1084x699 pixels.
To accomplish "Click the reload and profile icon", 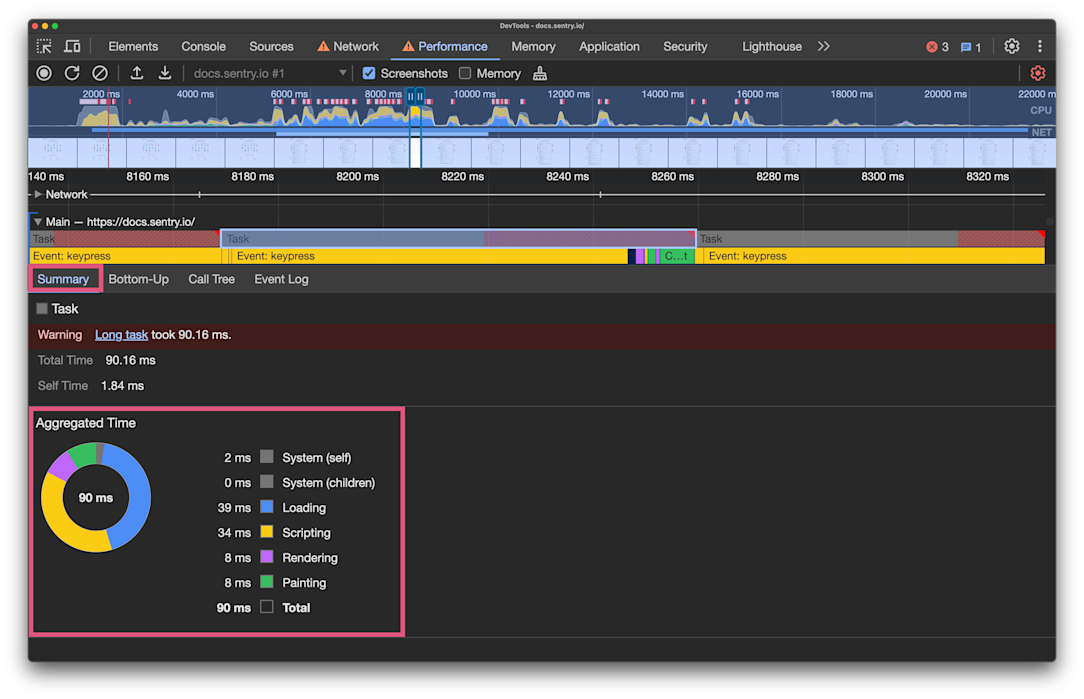I will coord(72,73).
